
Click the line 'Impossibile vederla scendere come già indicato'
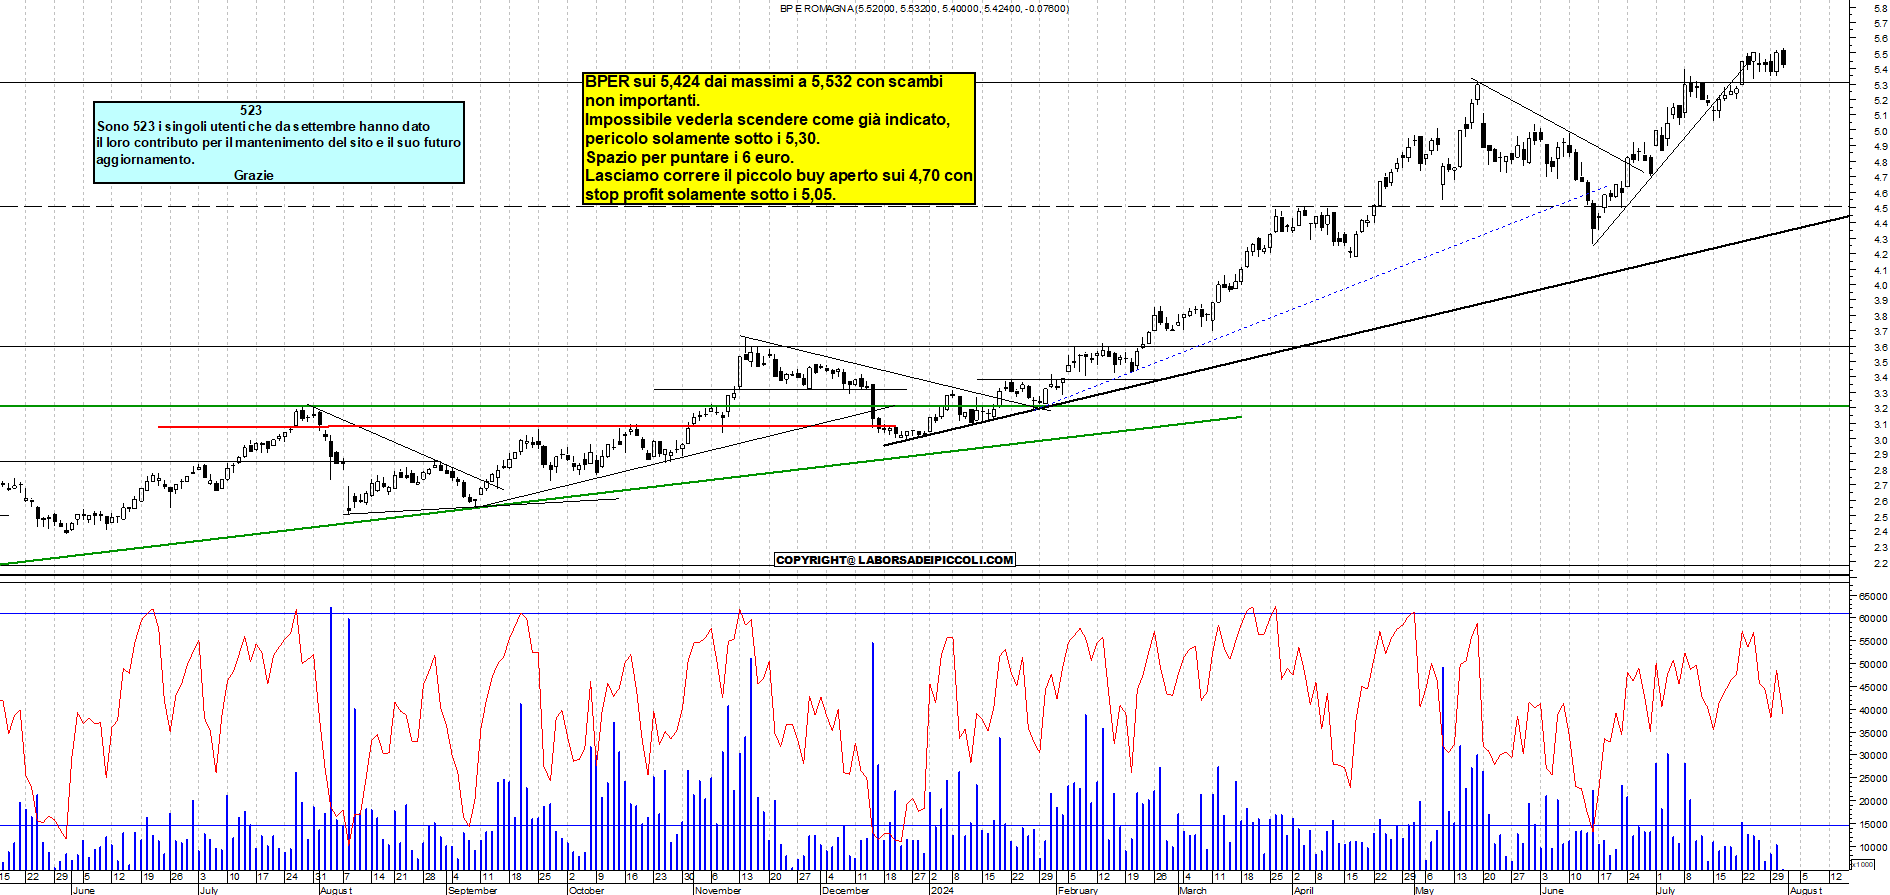click(x=767, y=120)
